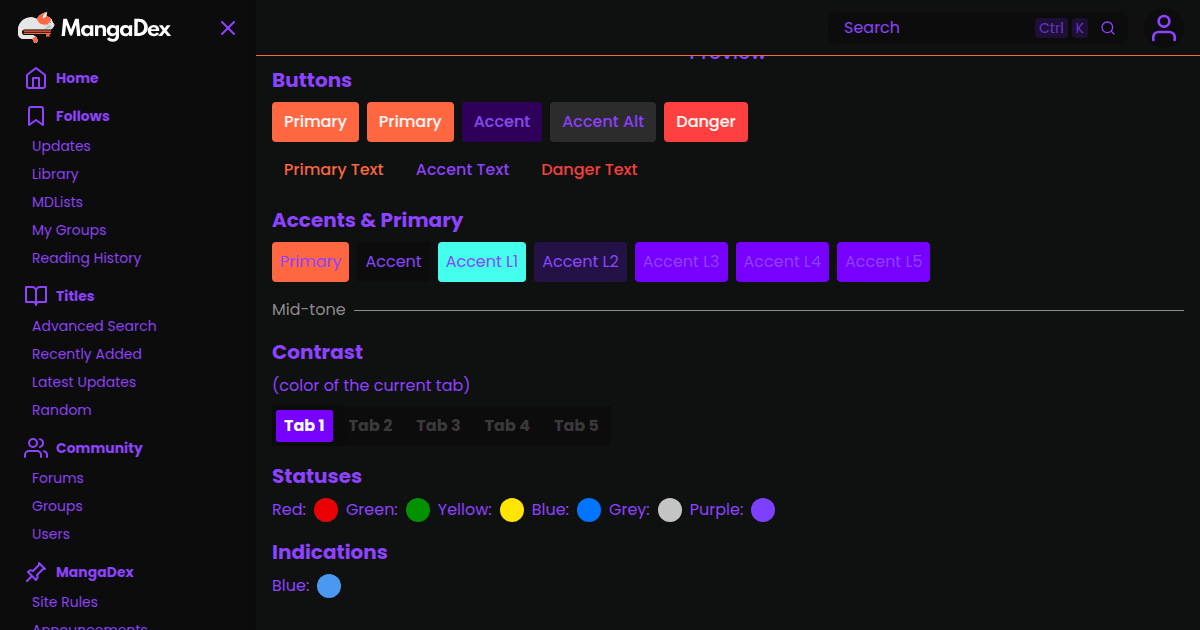
Task: Click the Home house icon
Action: [x=36, y=78]
